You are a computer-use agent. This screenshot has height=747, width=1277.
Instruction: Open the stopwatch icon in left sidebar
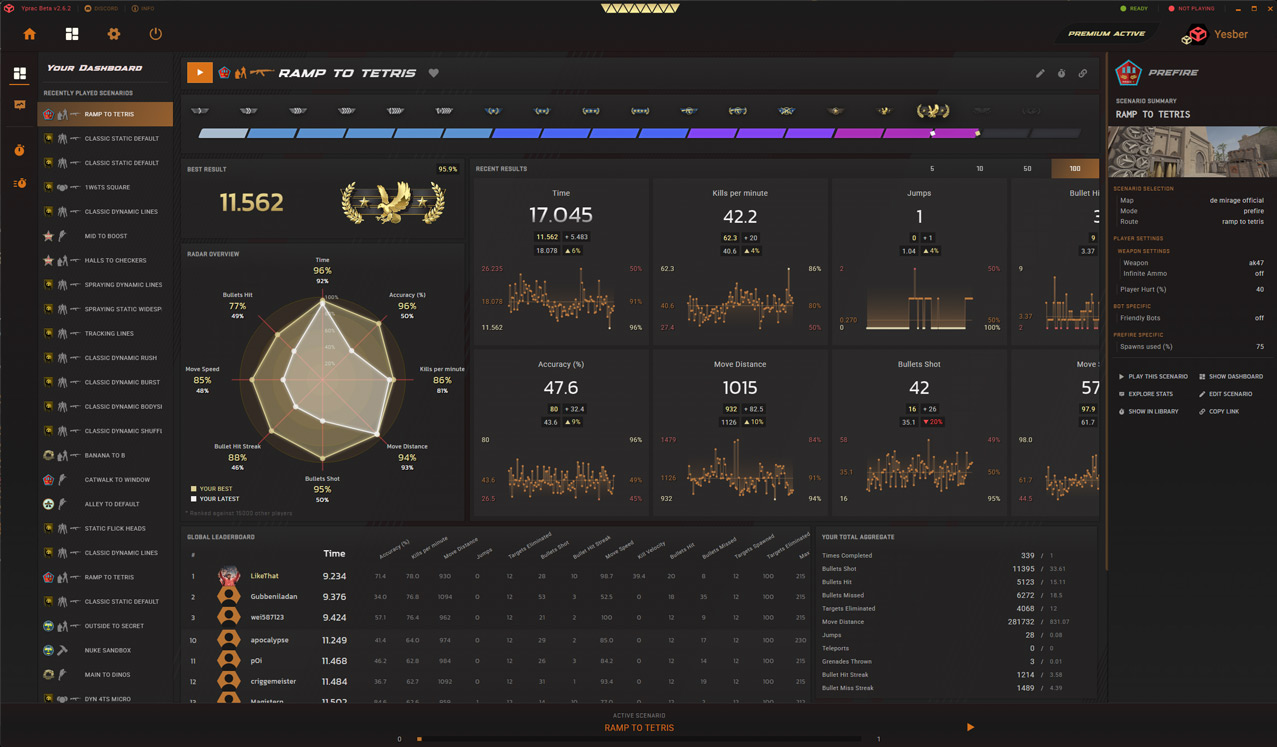click(x=19, y=150)
